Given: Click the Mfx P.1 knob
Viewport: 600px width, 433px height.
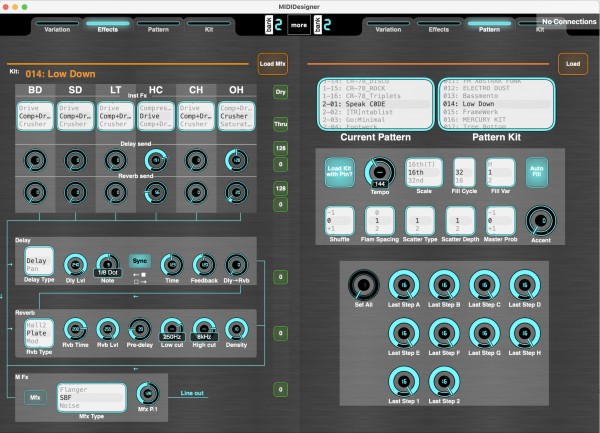Looking at the screenshot, I should coord(148,393).
